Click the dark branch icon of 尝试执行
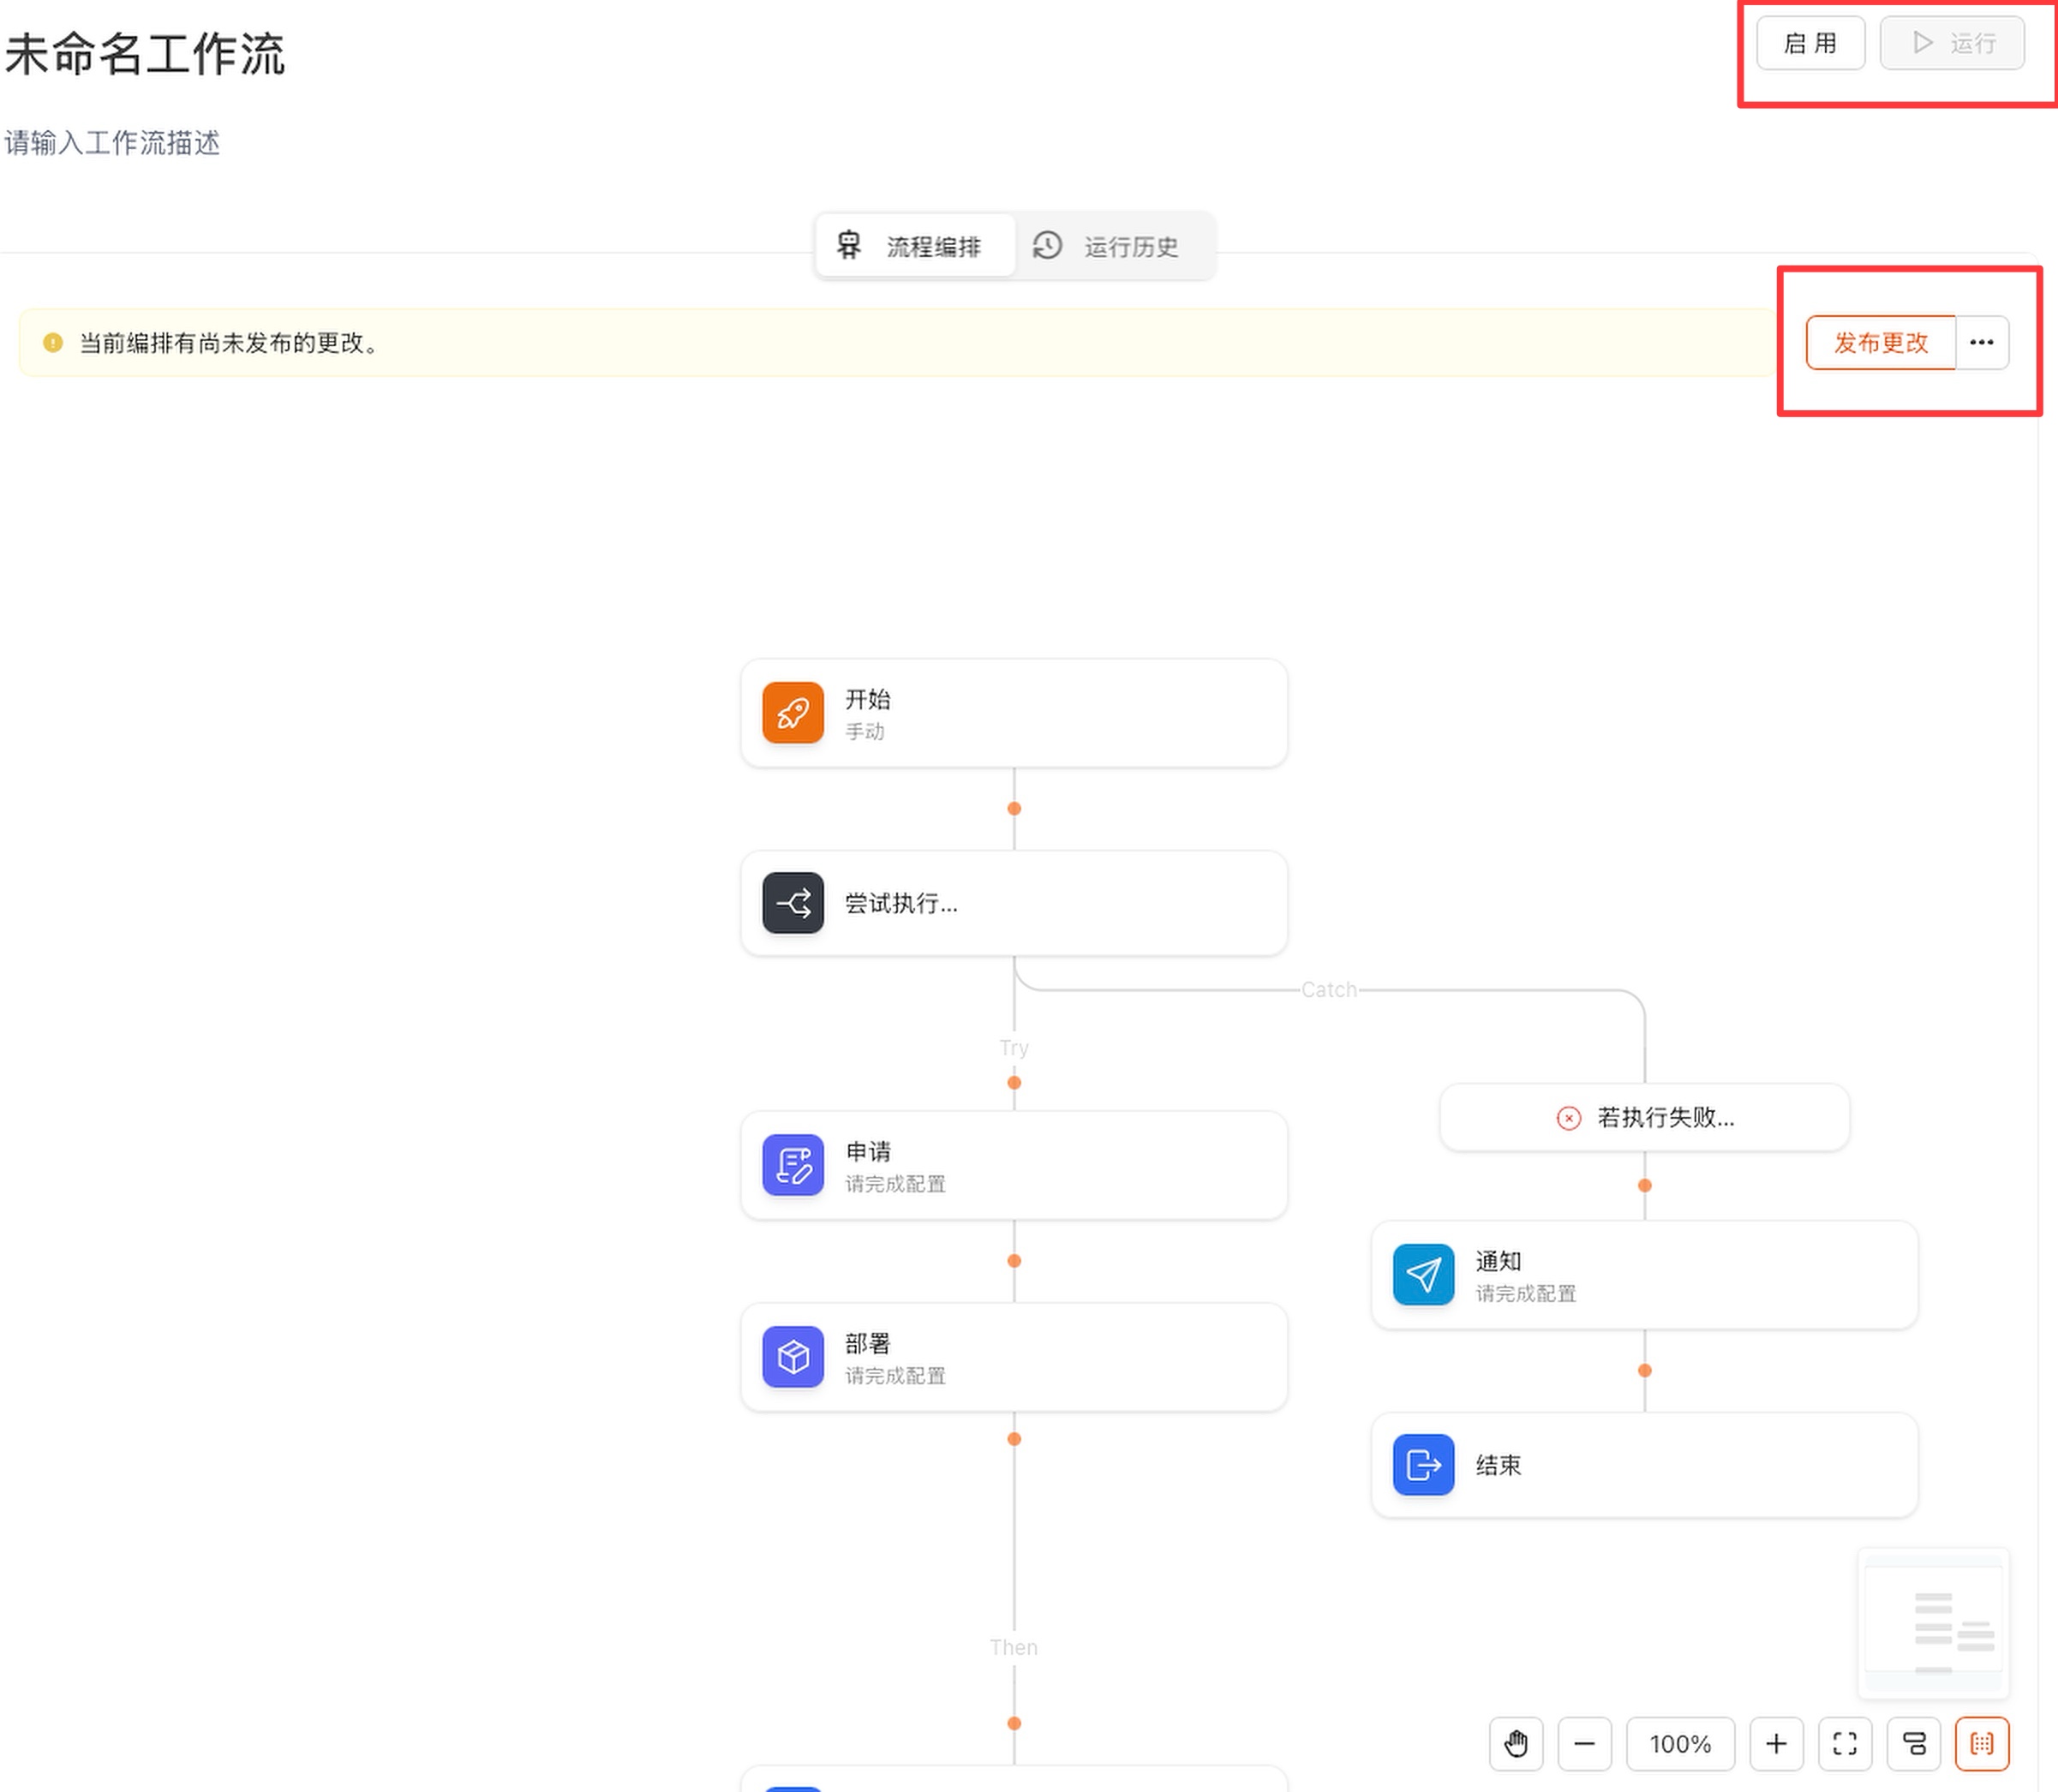The image size is (2058, 1792). (793, 903)
